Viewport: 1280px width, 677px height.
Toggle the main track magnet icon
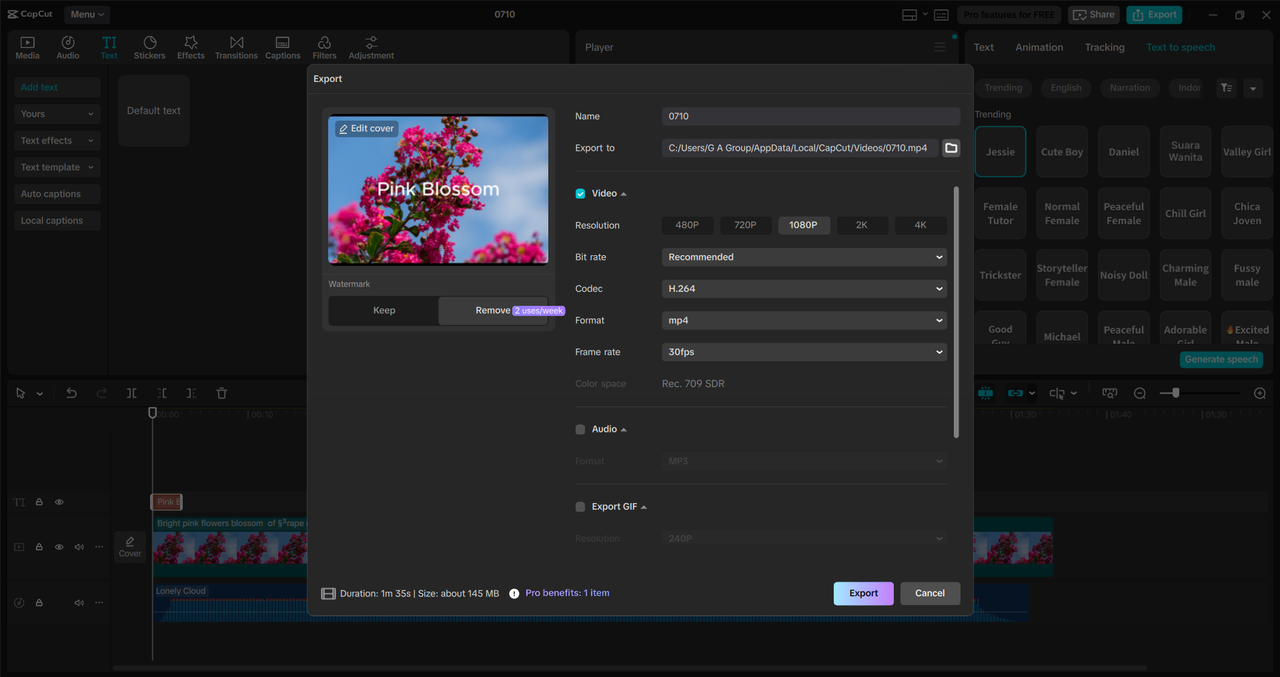[x=985, y=394]
